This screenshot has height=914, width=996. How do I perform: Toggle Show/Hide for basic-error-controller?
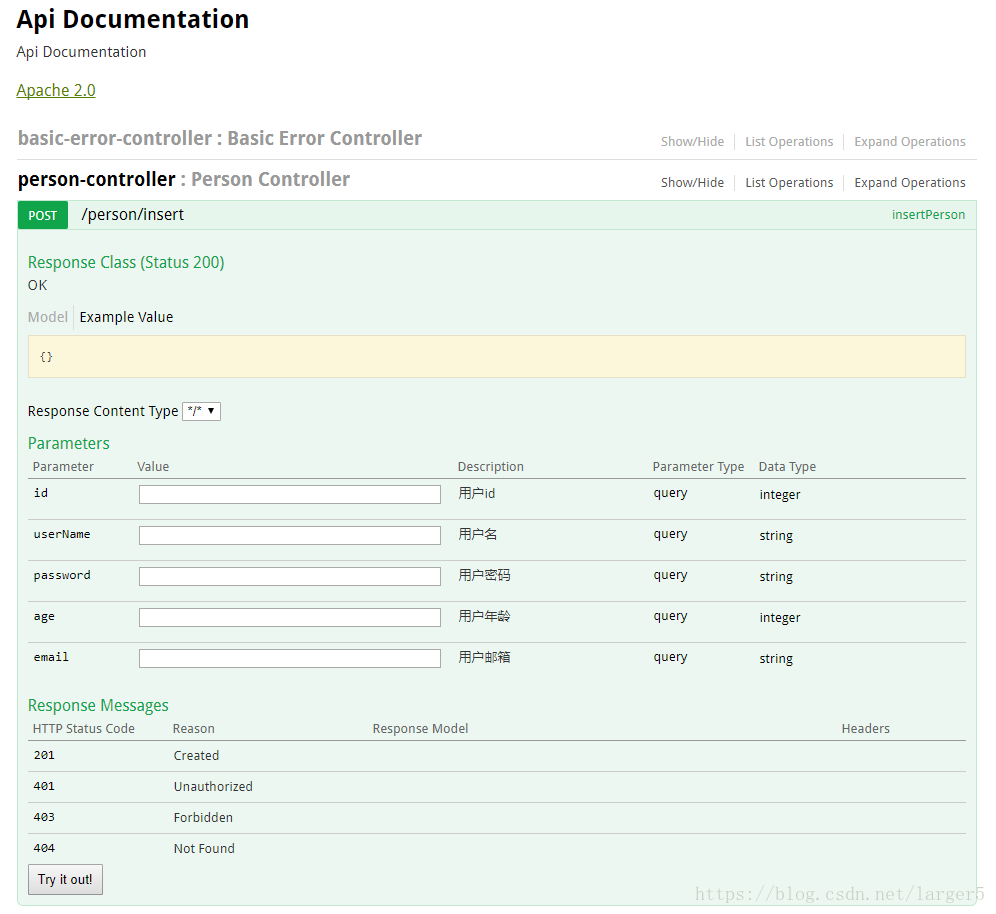[692, 142]
